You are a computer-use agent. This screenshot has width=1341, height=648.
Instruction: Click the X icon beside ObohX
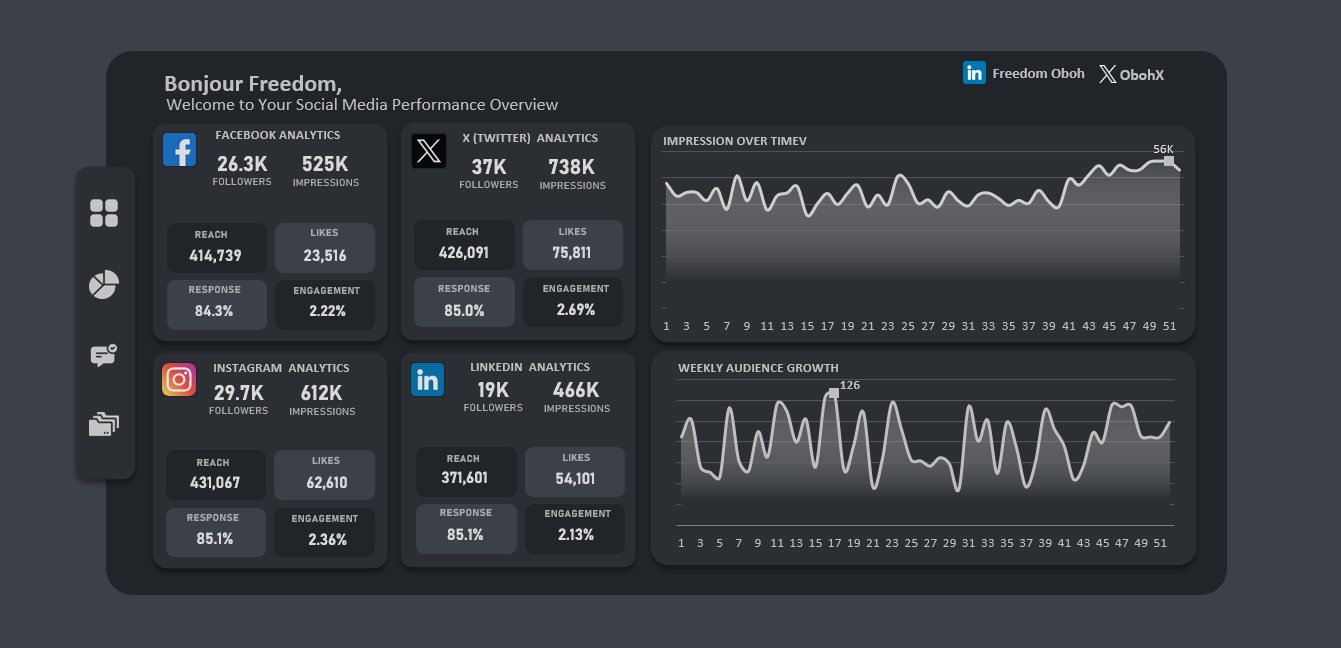[1107, 74]
